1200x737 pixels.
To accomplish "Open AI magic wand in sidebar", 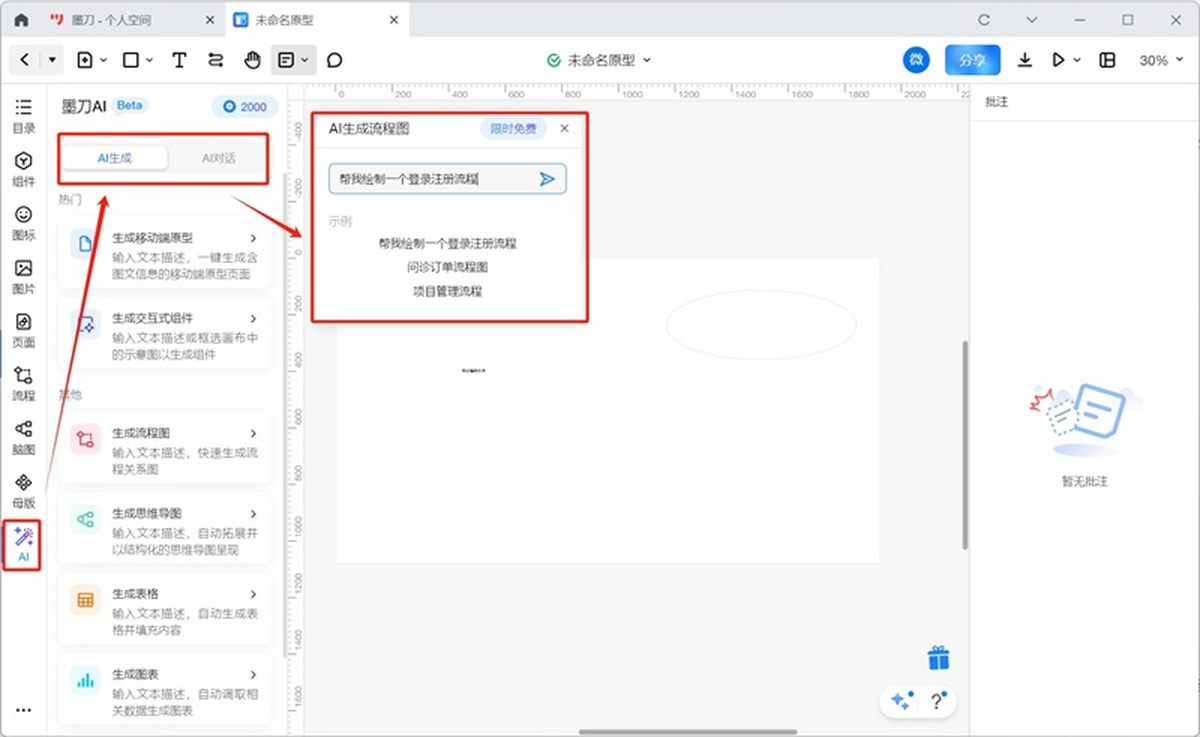I will 24,544.
